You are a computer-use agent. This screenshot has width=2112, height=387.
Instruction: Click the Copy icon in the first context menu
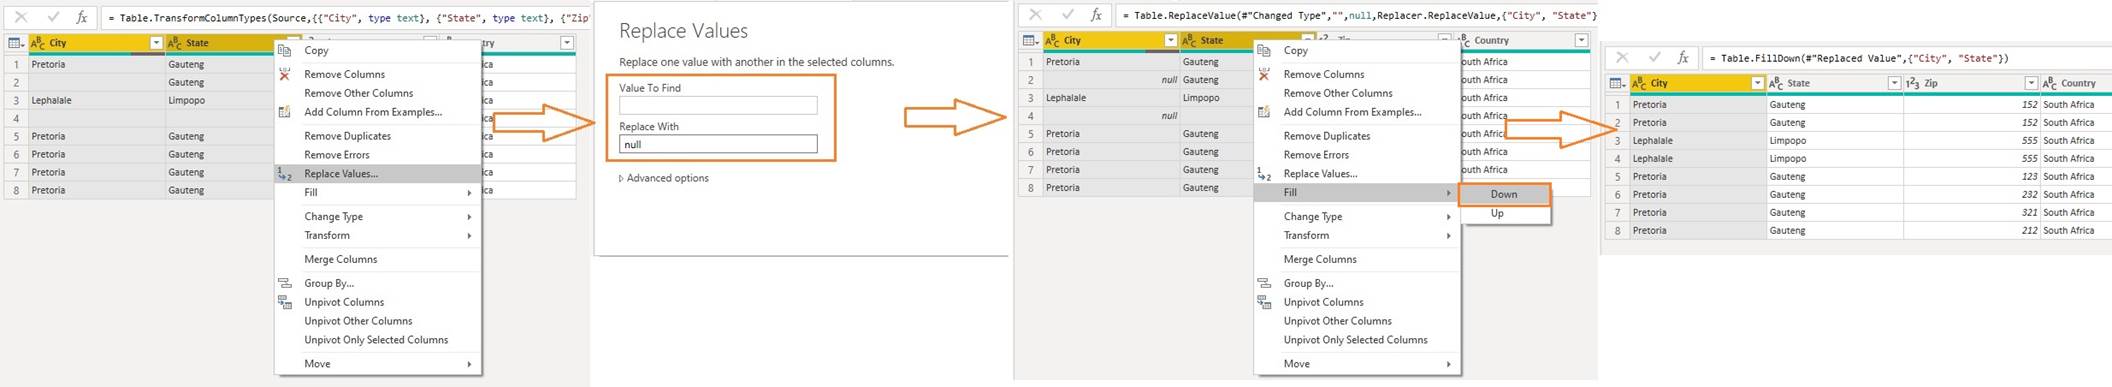click(285, 50)
